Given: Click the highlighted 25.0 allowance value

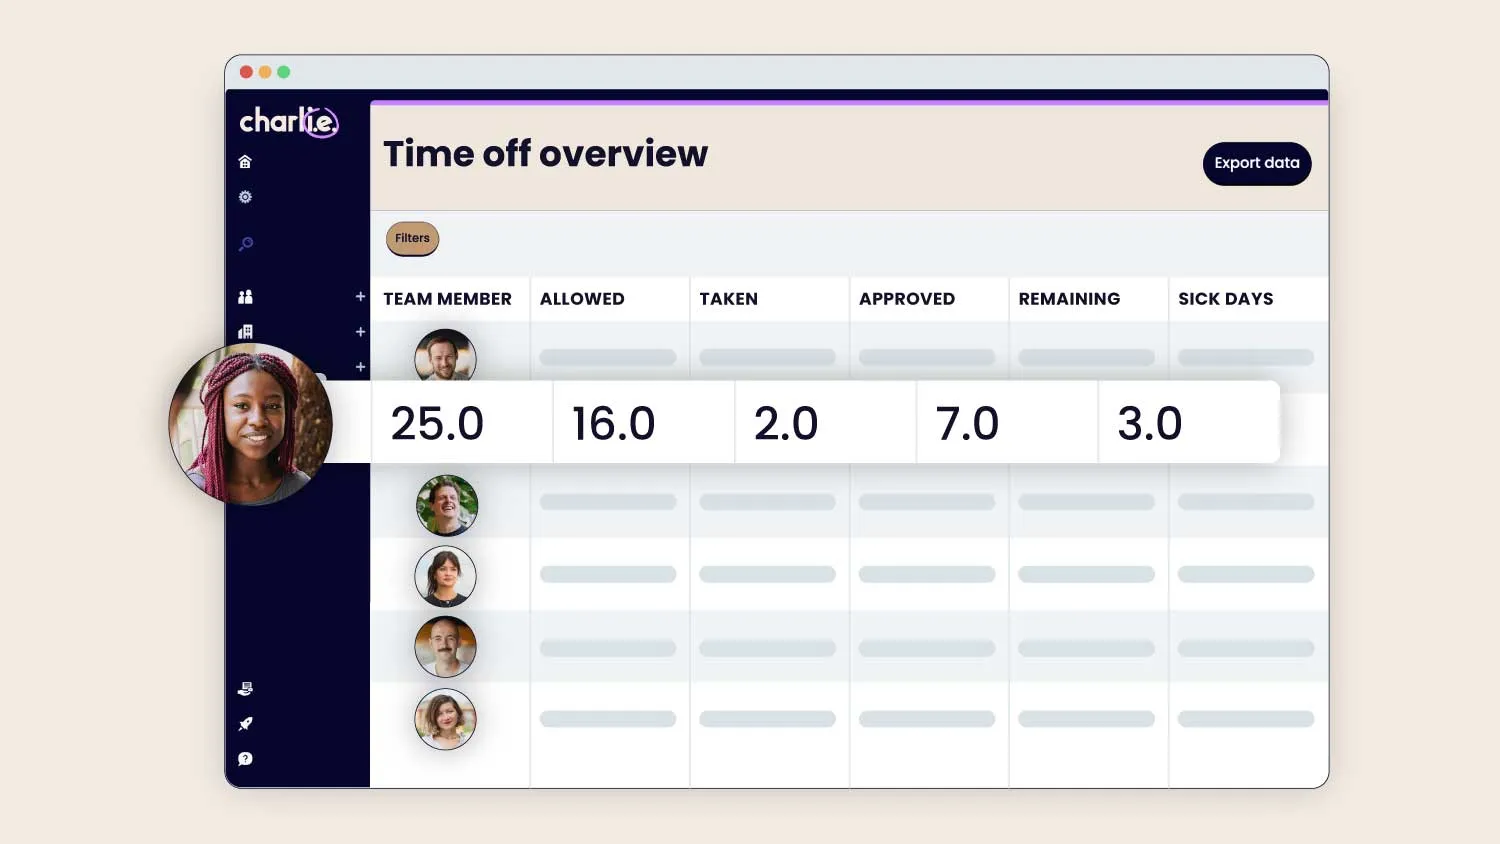Looking at the screenshot, I should 437,424.
